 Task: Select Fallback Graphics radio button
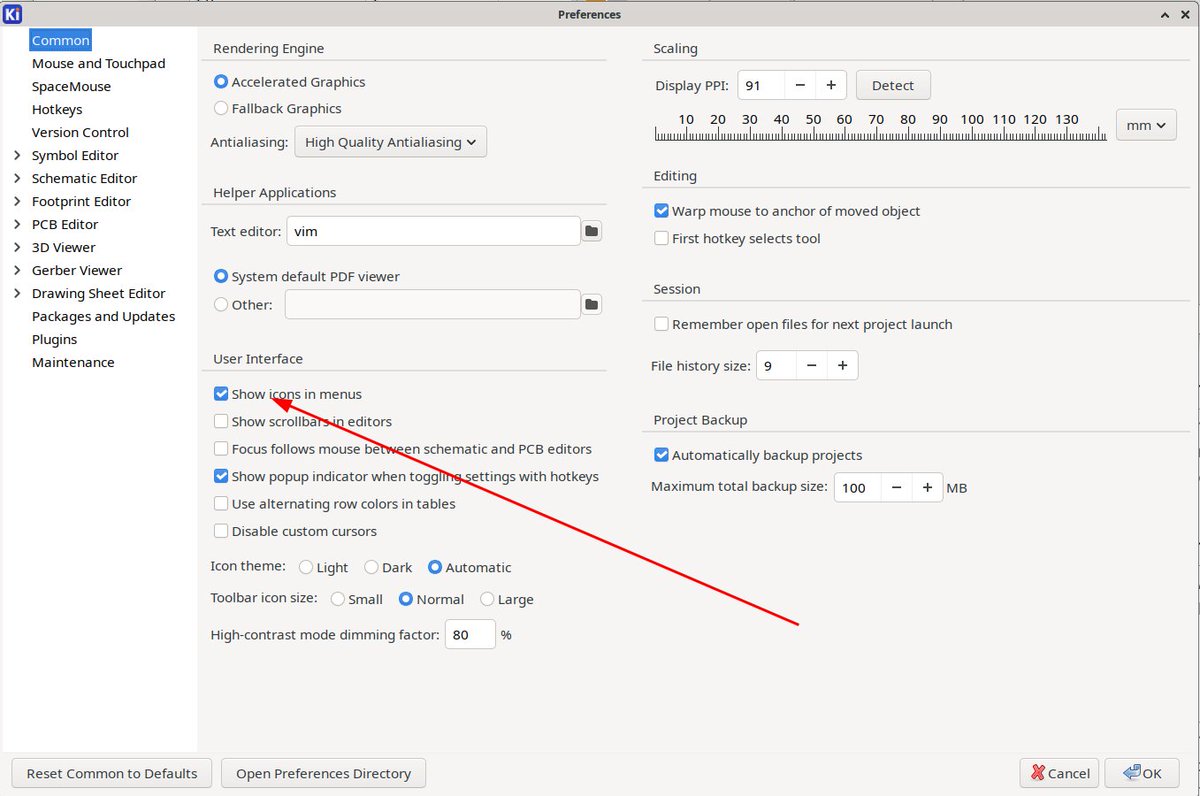click(221, 108)
